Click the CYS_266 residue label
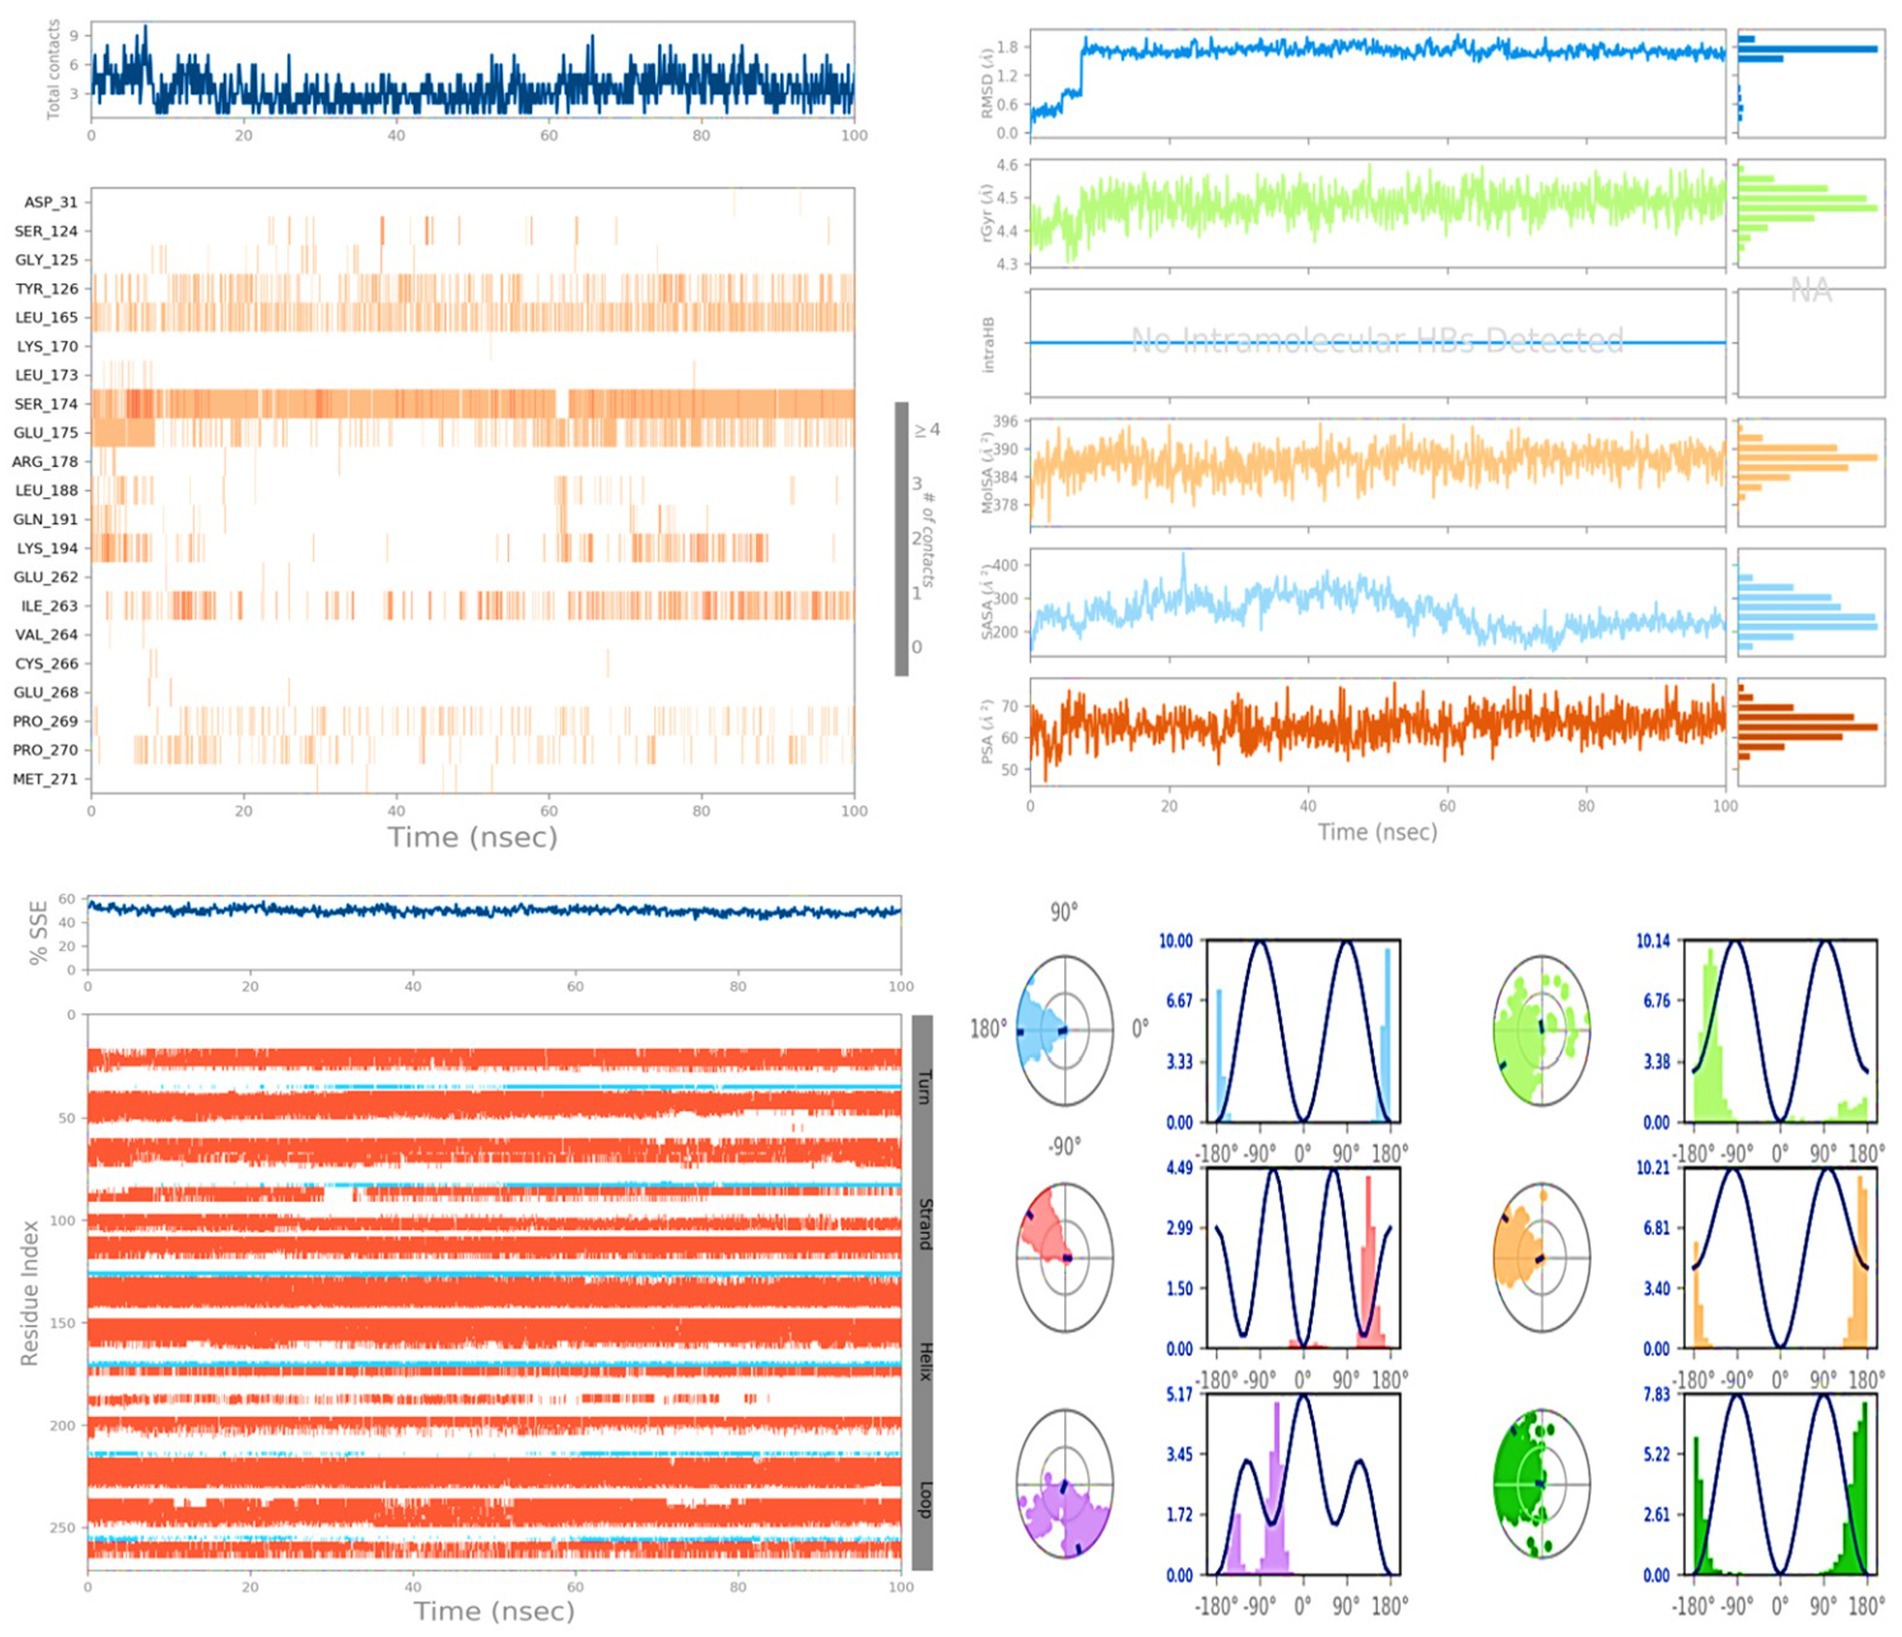This screenshot has width=1902, height=1637. coord(46,664)
